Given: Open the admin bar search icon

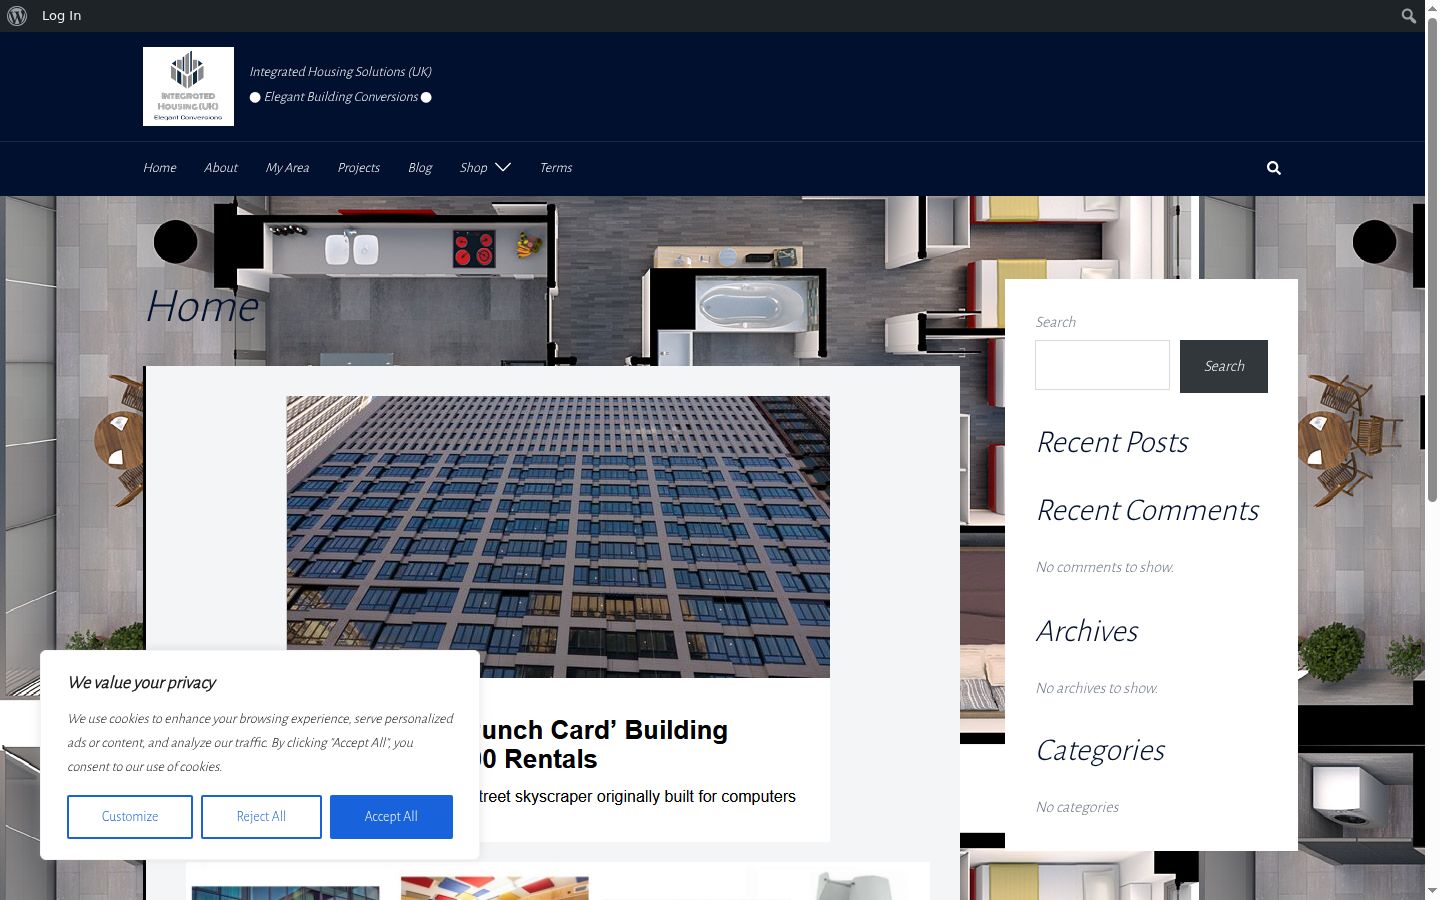Looking at the screenshot, I should click(x=1408, y=16).
